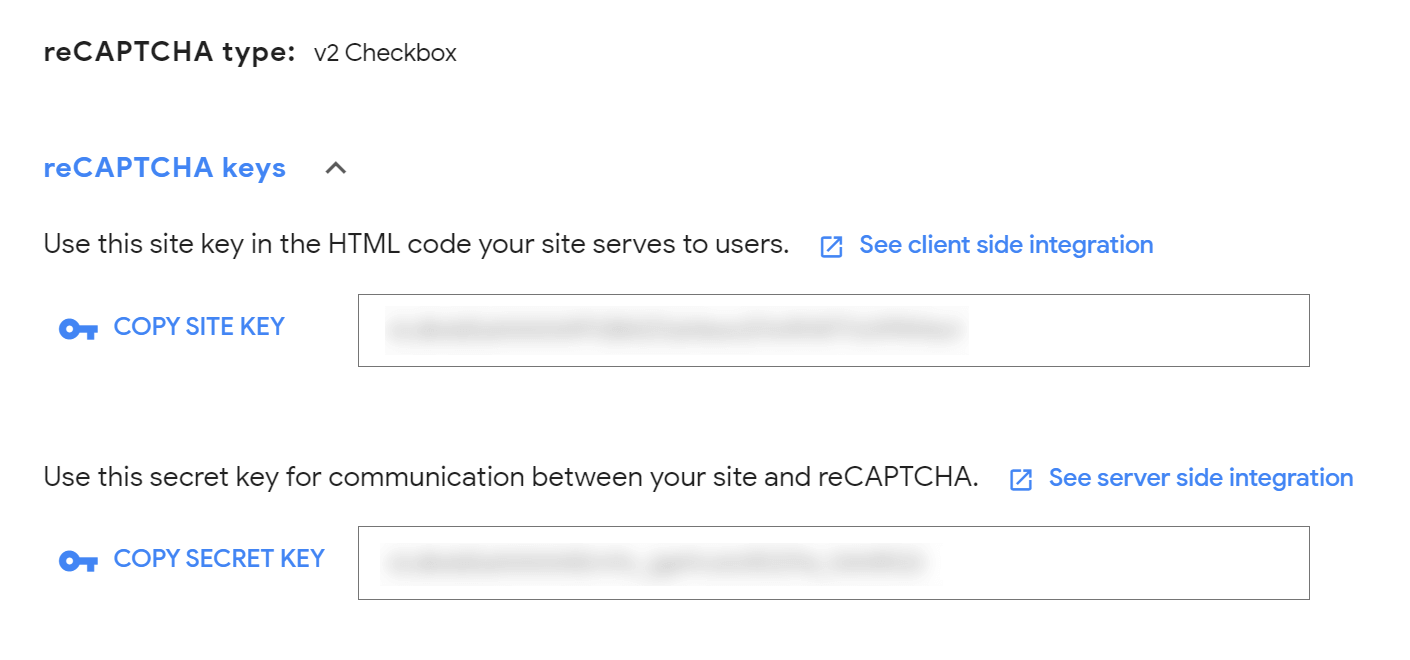Click the external link icon before See server side integration
This screenshot has height=660, width=1410.
[x=1020, y=479]
